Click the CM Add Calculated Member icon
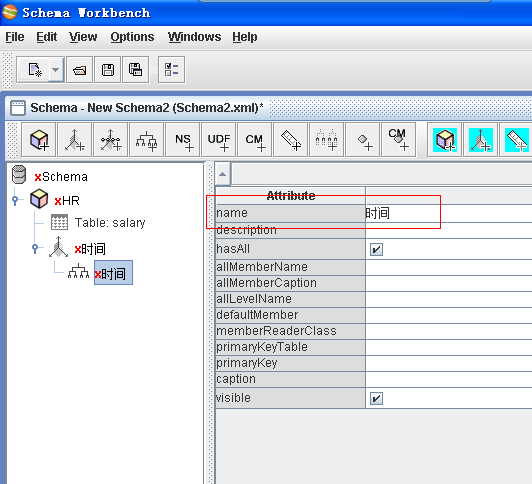Image resolution: width=532 pixels, height=484 pixels. coord(254,140)
